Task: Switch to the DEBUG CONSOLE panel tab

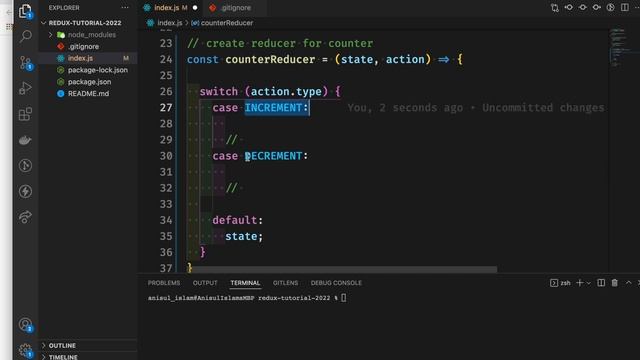Action: pyautogui.click(x=336, y=283)
